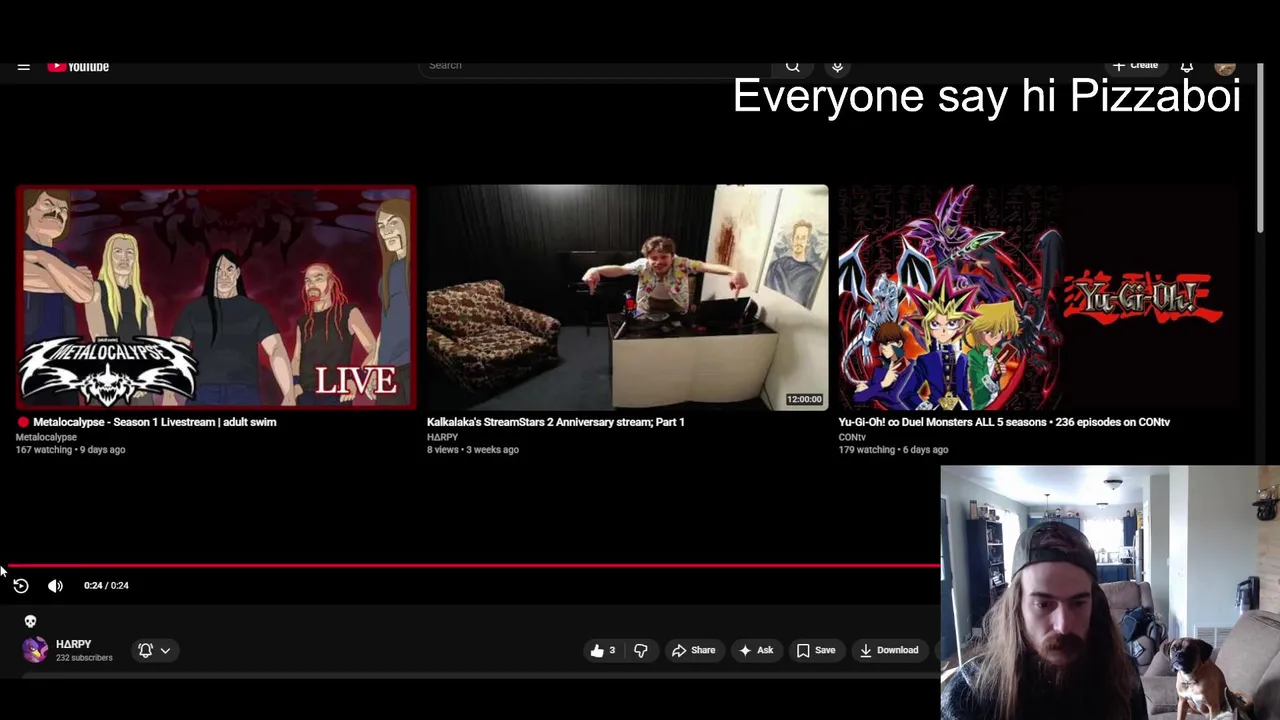Open the Kalkalaka's StreamStars 2 thumbnail
This screenshot has width=1280, height=720.
627,297
